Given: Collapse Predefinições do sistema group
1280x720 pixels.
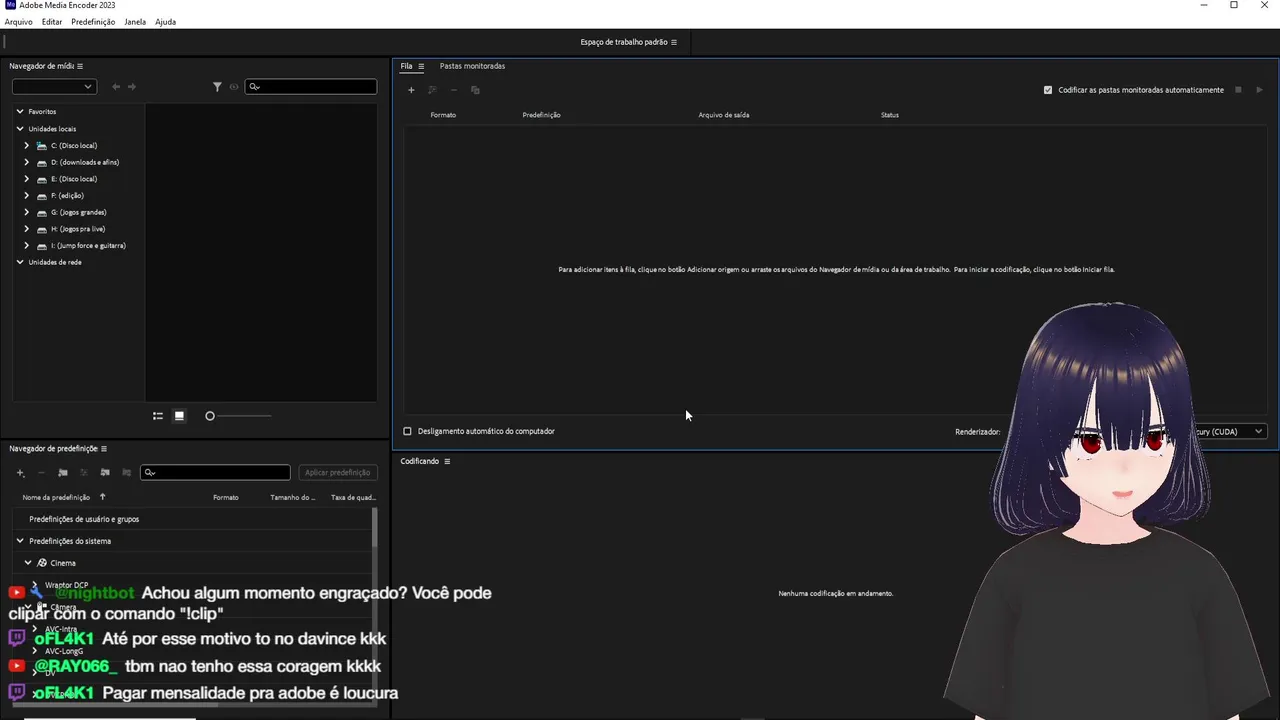Looking at the screenshot, I should click(x=19, y=541).
